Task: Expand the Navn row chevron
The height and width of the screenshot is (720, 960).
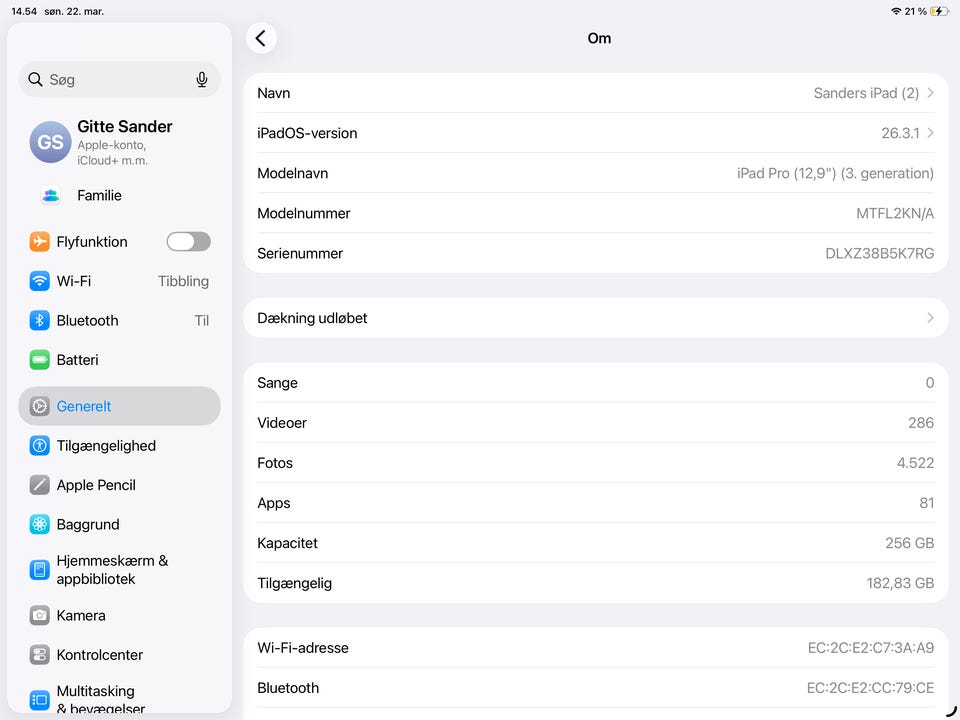Action: pos(931,92)
